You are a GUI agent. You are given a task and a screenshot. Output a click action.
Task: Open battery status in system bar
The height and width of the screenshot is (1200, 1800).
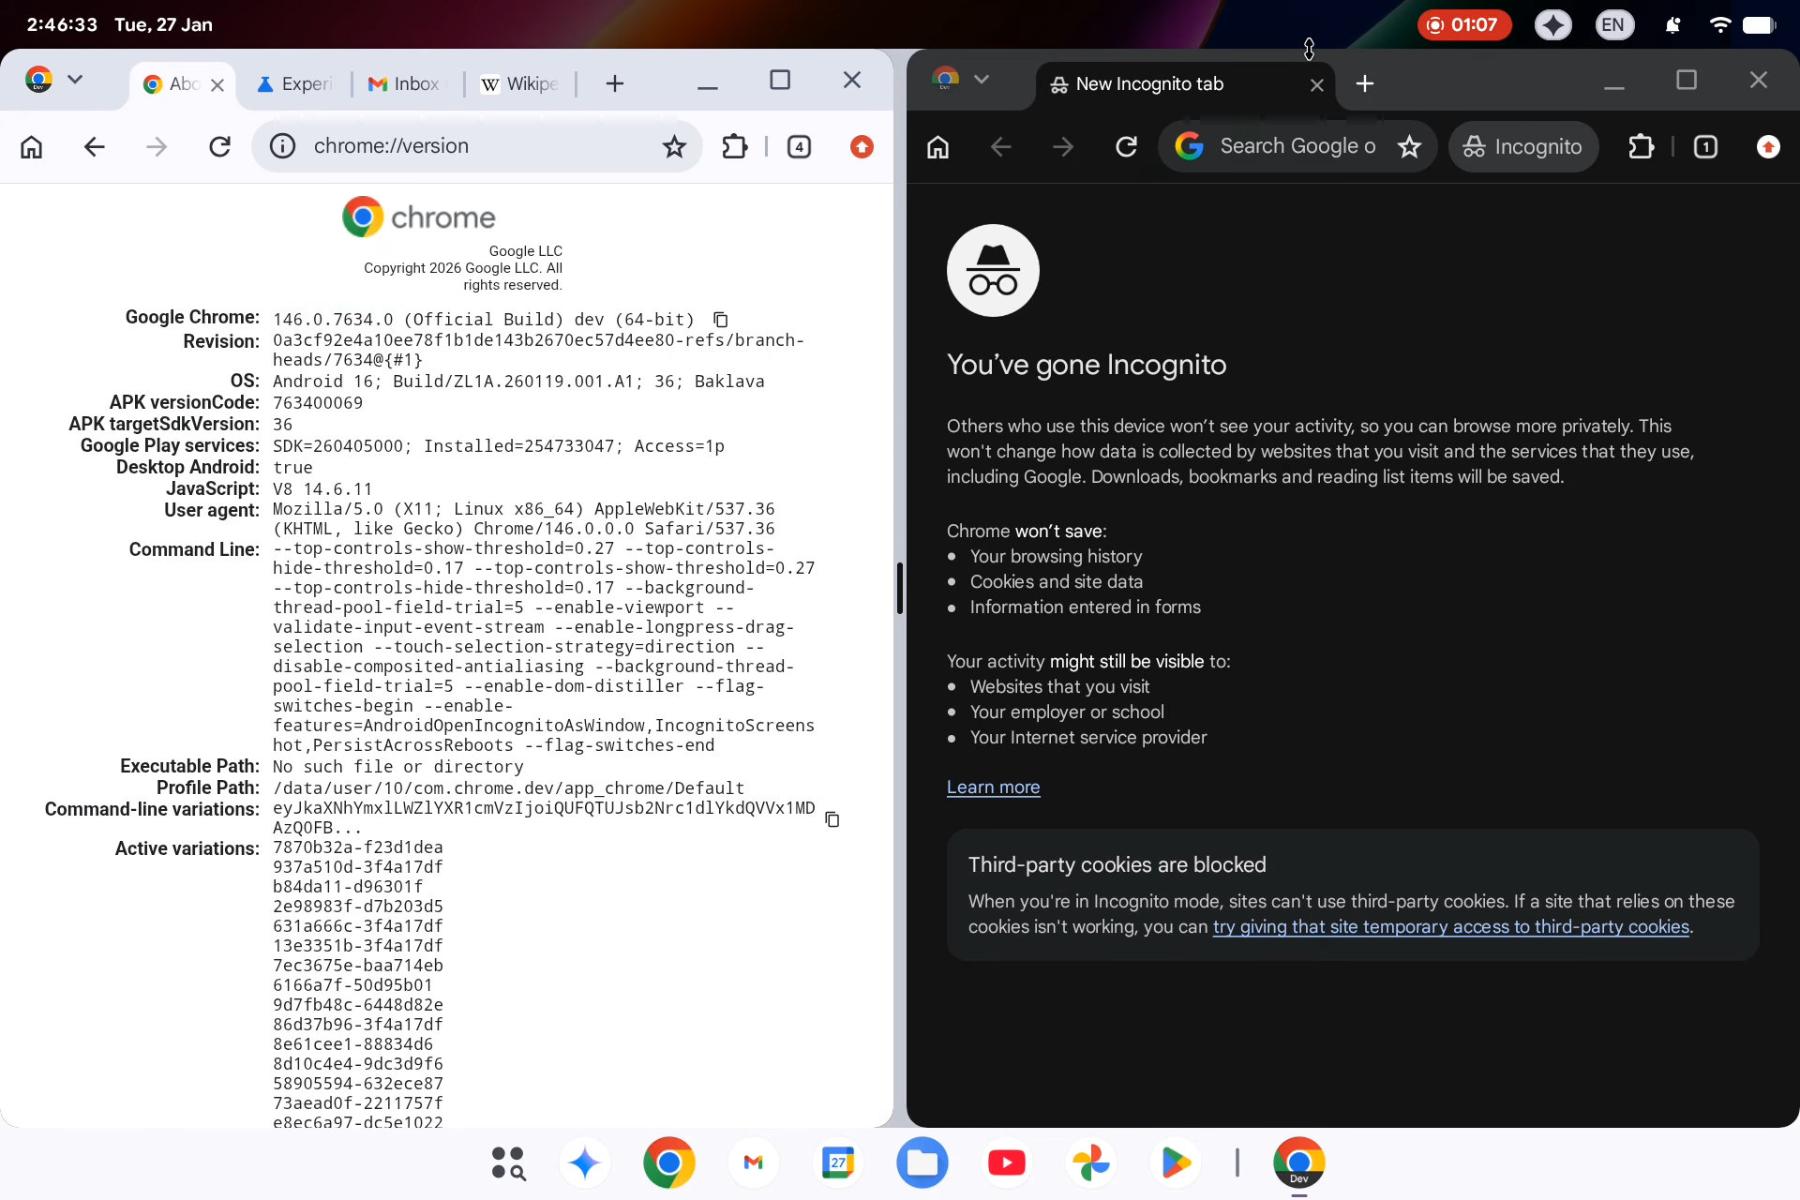coord(1759,25)
